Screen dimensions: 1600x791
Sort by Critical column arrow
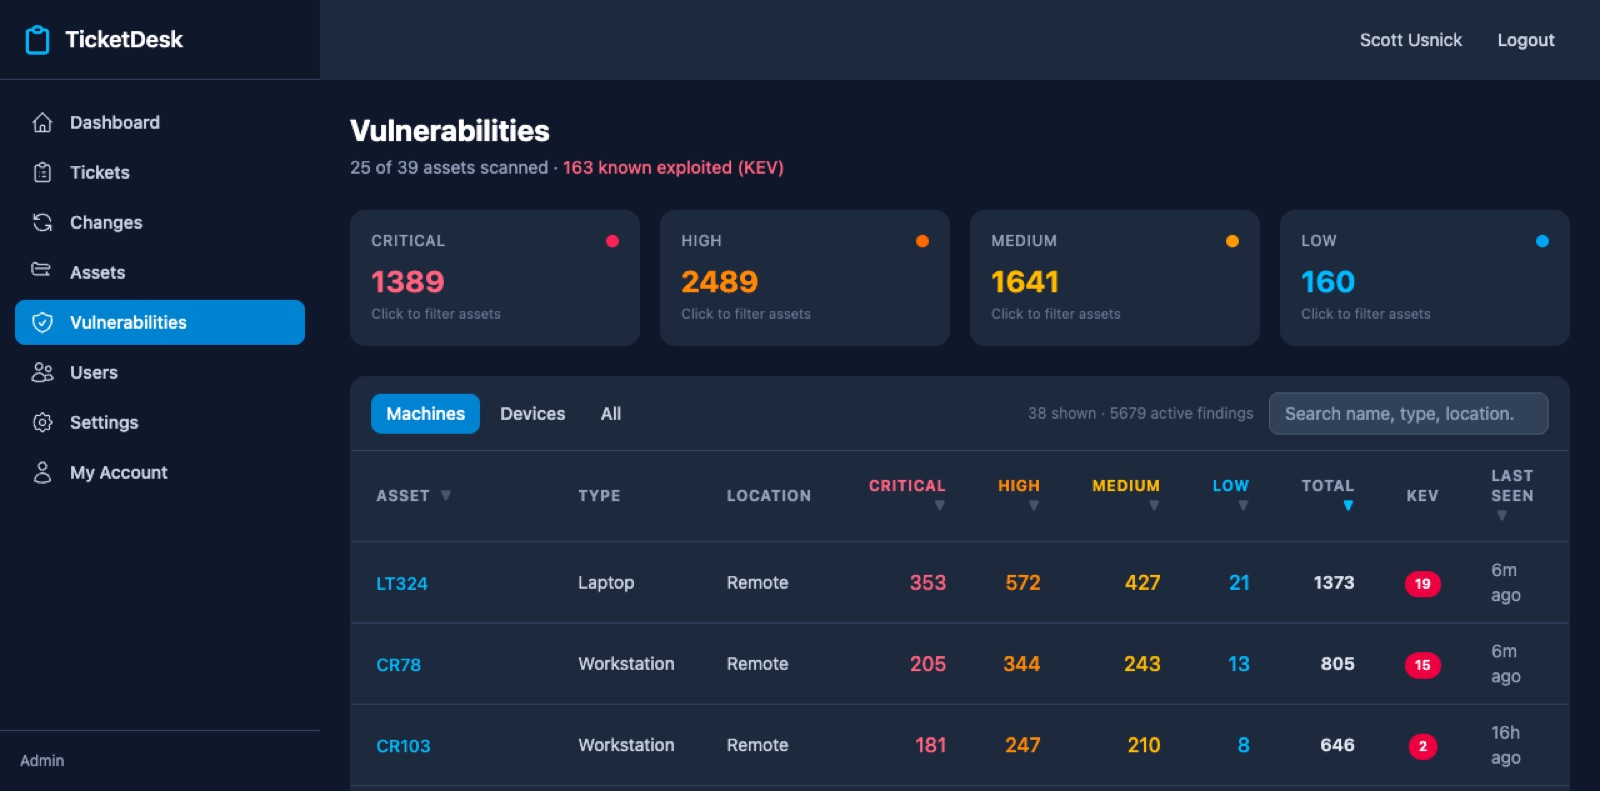point(939,506)
